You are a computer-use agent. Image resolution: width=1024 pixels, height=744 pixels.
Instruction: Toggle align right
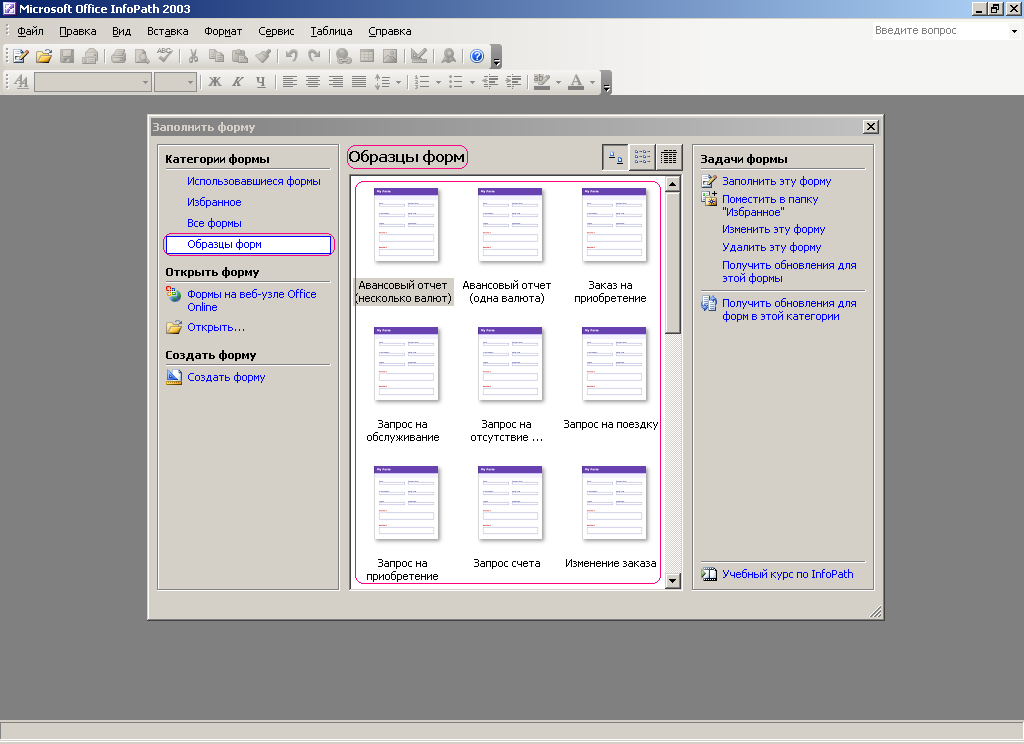[336, 82]
